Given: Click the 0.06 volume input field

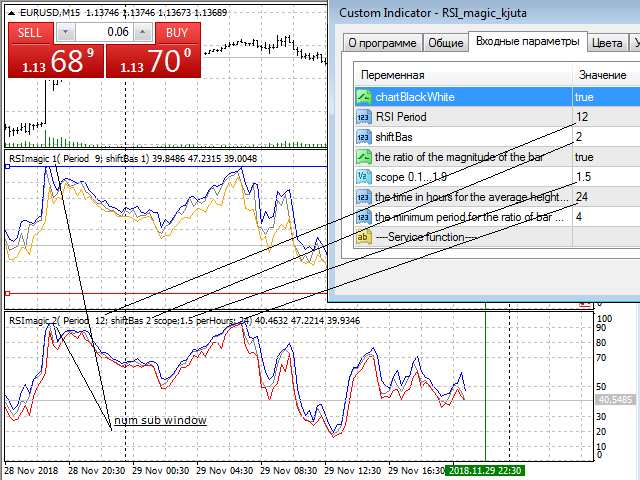Looking at the screenshot, I should click(x=105, y=33).
